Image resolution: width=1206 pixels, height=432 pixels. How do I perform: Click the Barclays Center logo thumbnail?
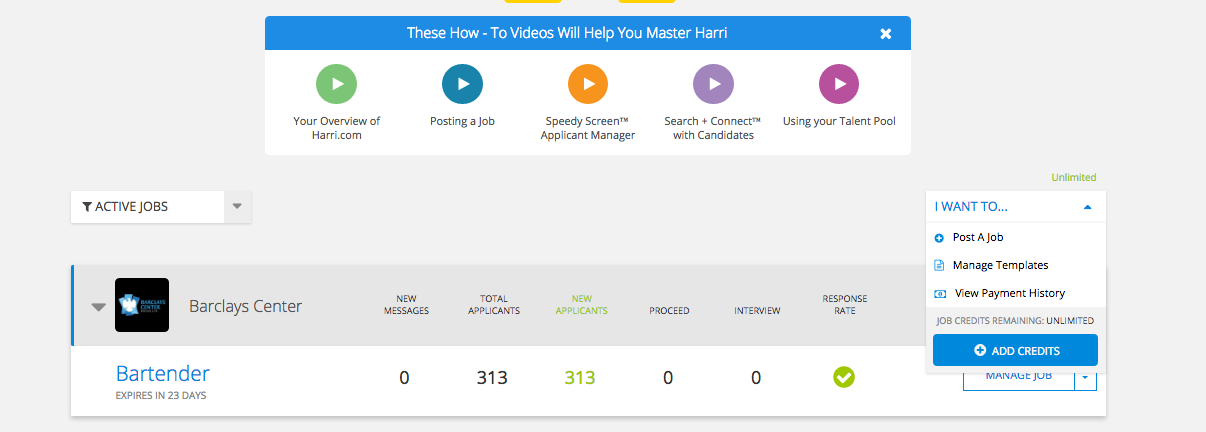pos(142,305)
